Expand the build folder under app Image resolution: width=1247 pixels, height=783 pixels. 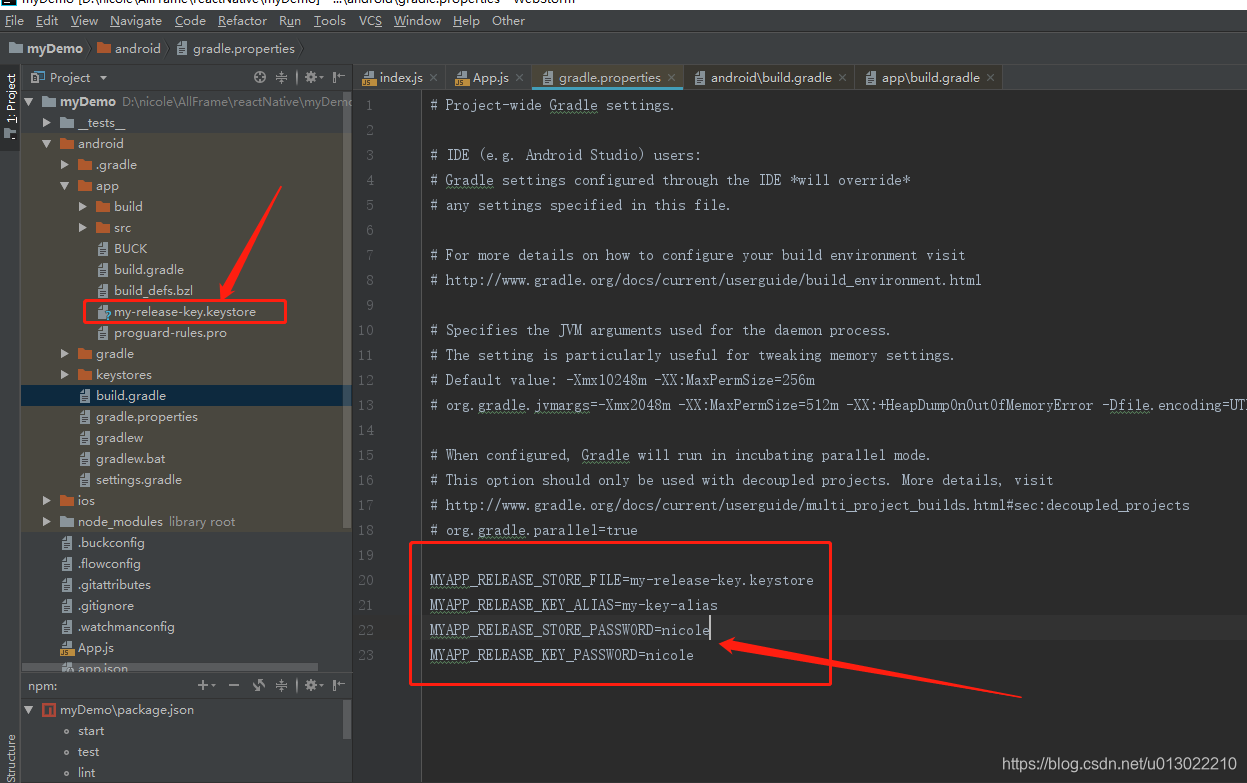[x=83, y=206]
